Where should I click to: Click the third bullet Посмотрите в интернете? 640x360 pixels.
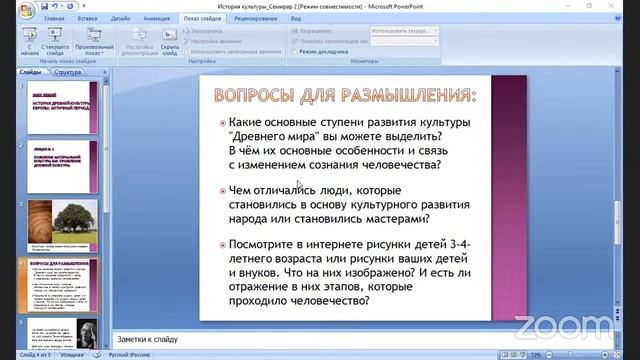point(349,272)
